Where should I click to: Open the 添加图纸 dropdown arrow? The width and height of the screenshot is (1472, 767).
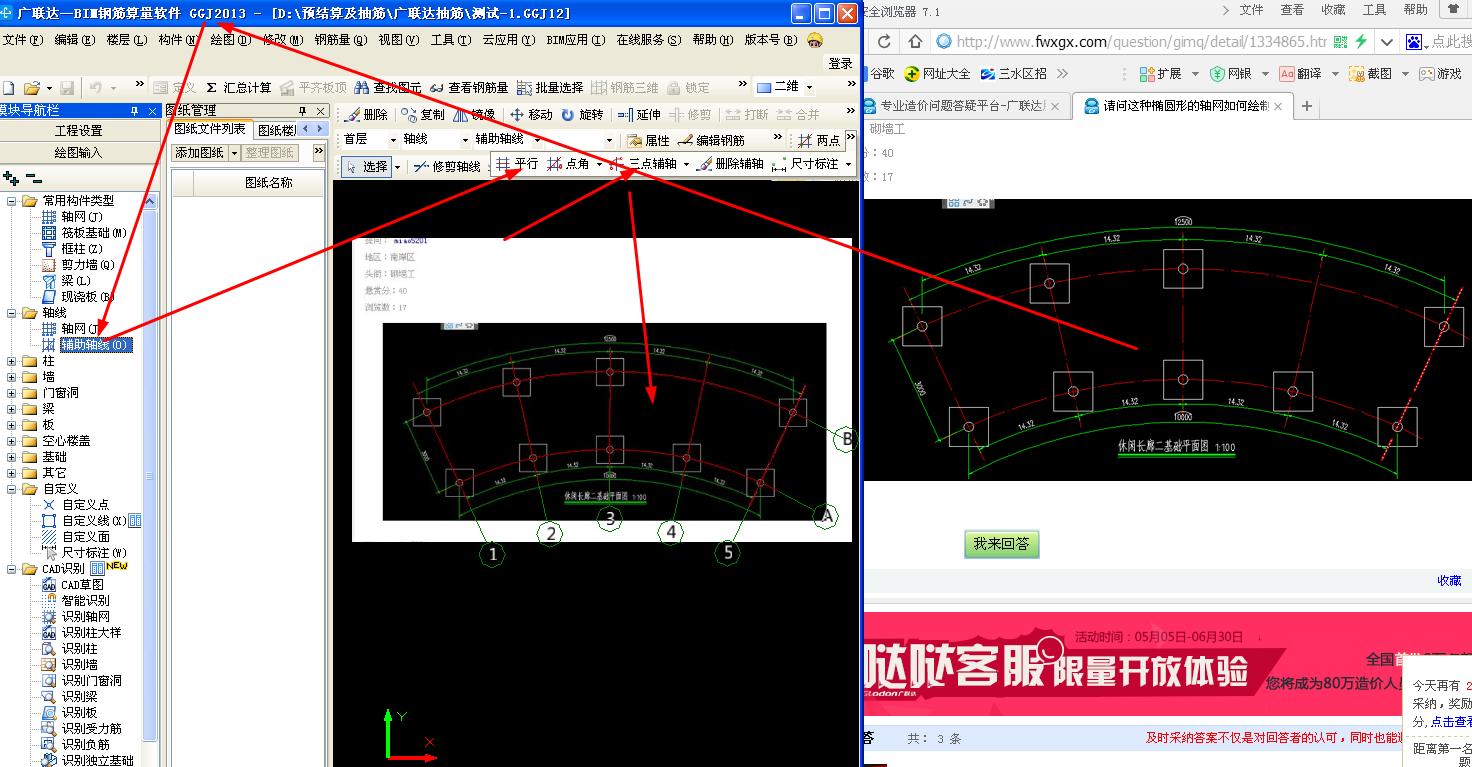pos(235,153)
